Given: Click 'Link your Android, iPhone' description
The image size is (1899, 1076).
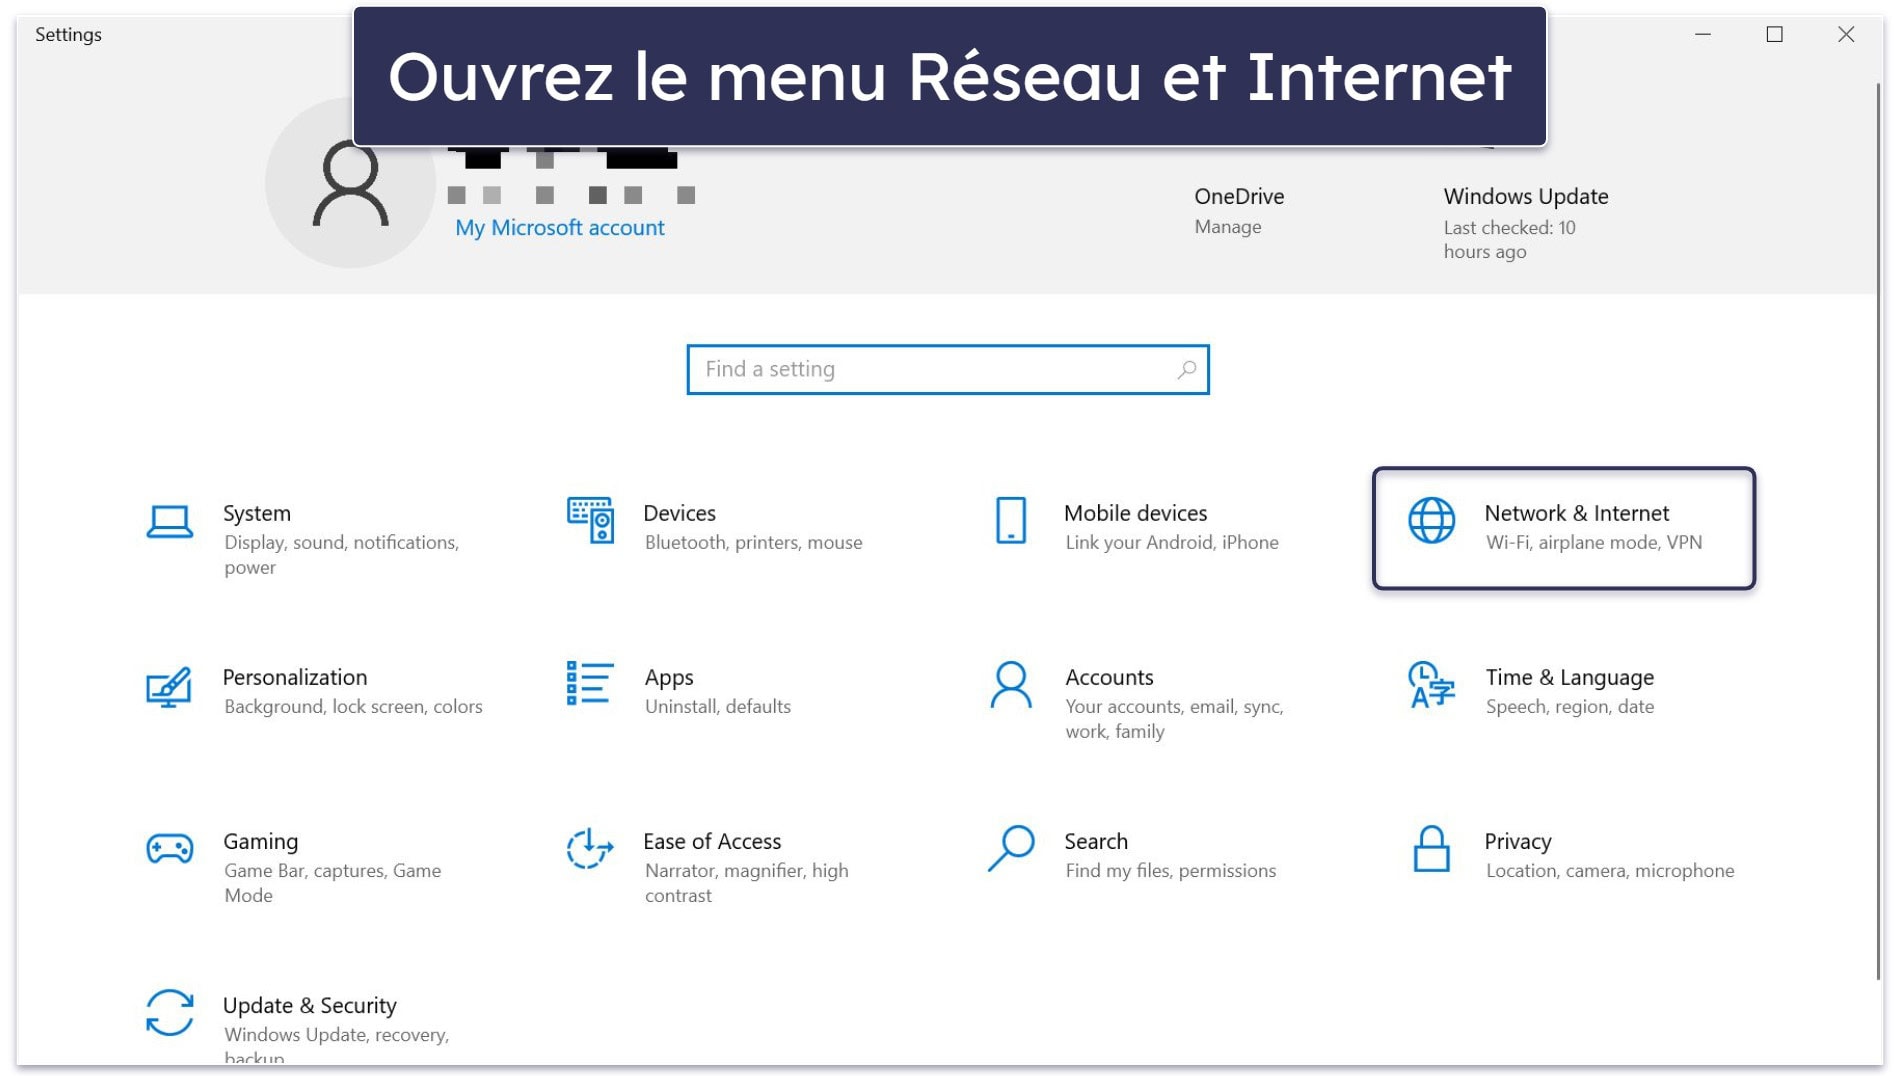Looking at the screenshot, I should click(1171, 543).
